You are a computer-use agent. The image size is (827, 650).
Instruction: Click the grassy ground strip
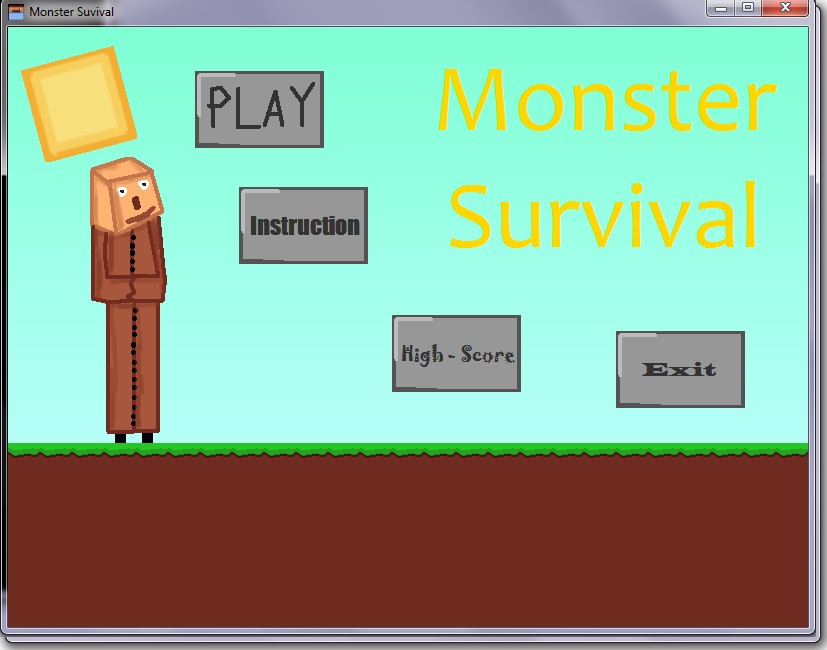coord(400,447)
